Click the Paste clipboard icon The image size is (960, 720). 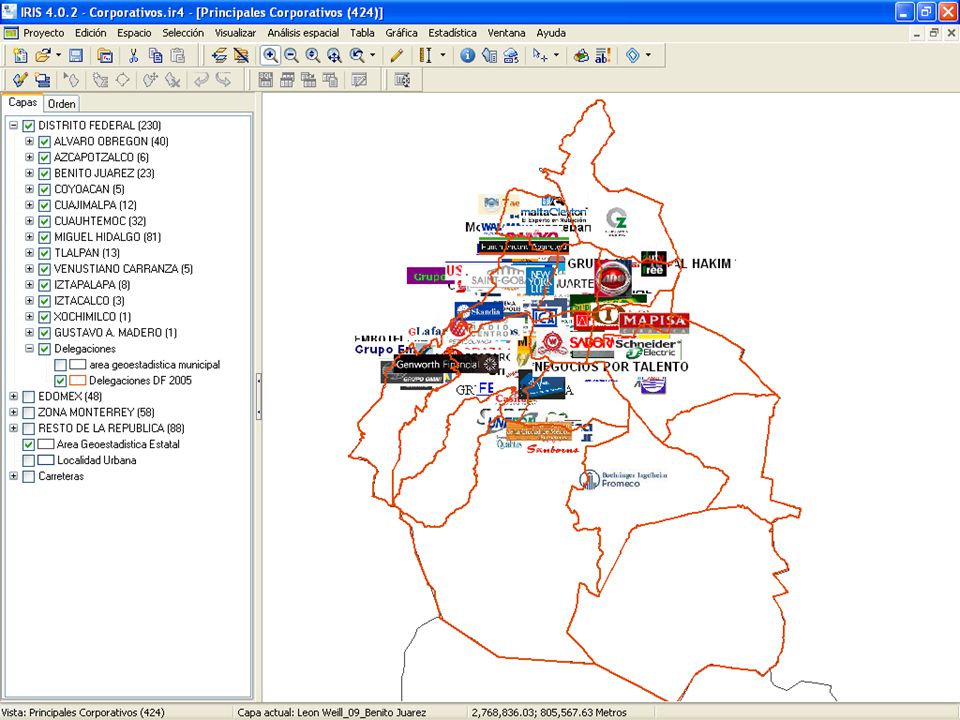178,56
